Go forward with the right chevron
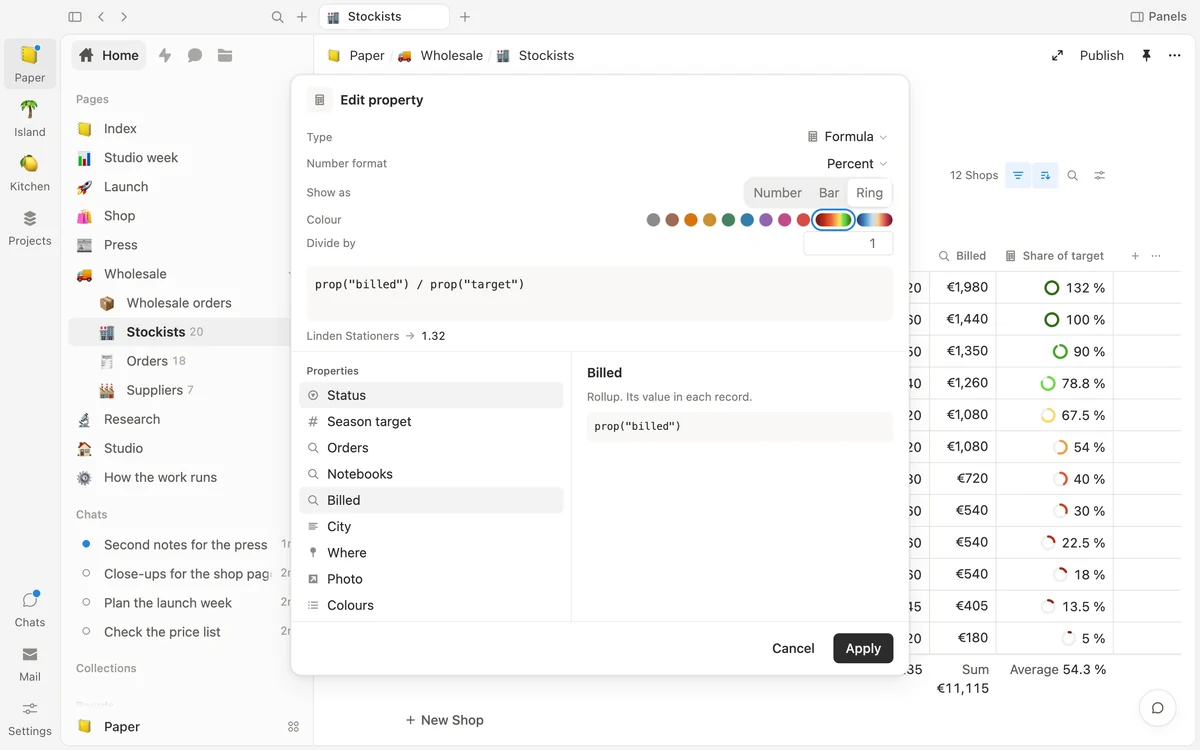 pos(124,17)
